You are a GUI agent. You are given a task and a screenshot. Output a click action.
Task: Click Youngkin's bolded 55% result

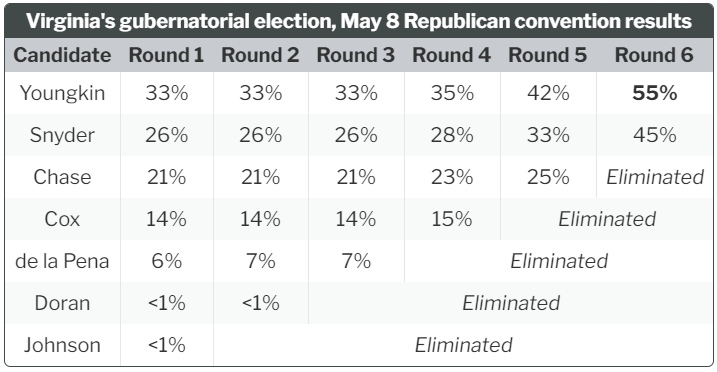click(x=654, y=93)
